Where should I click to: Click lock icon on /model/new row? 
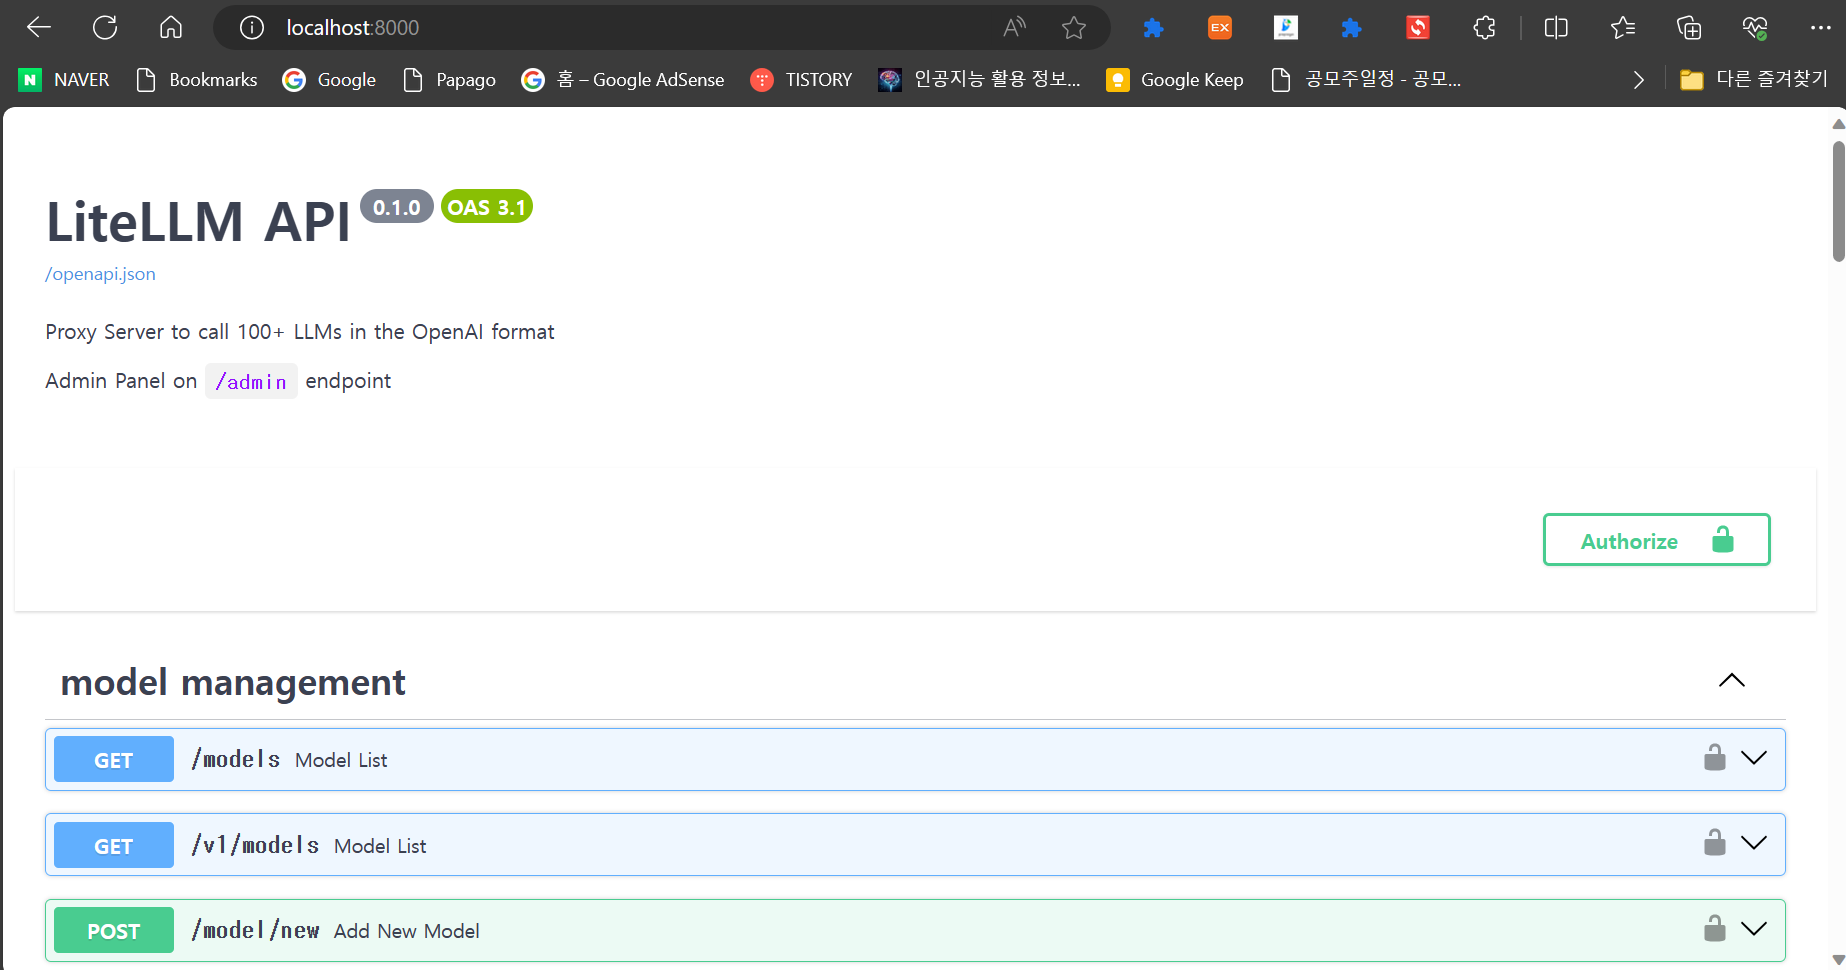[x=1715, y=928]
